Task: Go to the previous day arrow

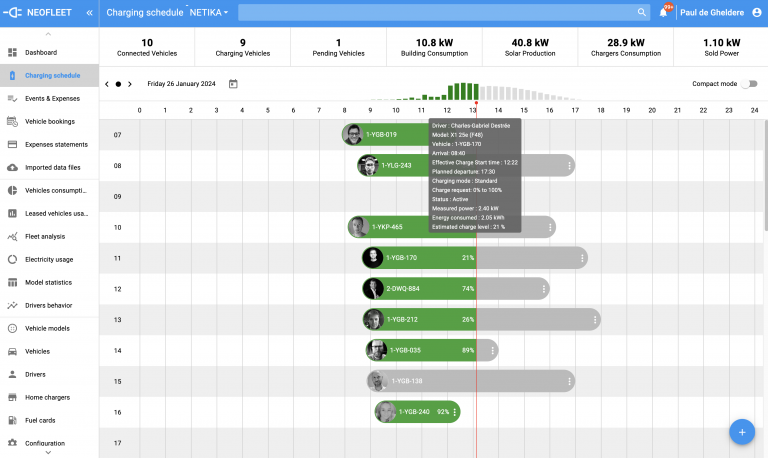Action: 107,84
